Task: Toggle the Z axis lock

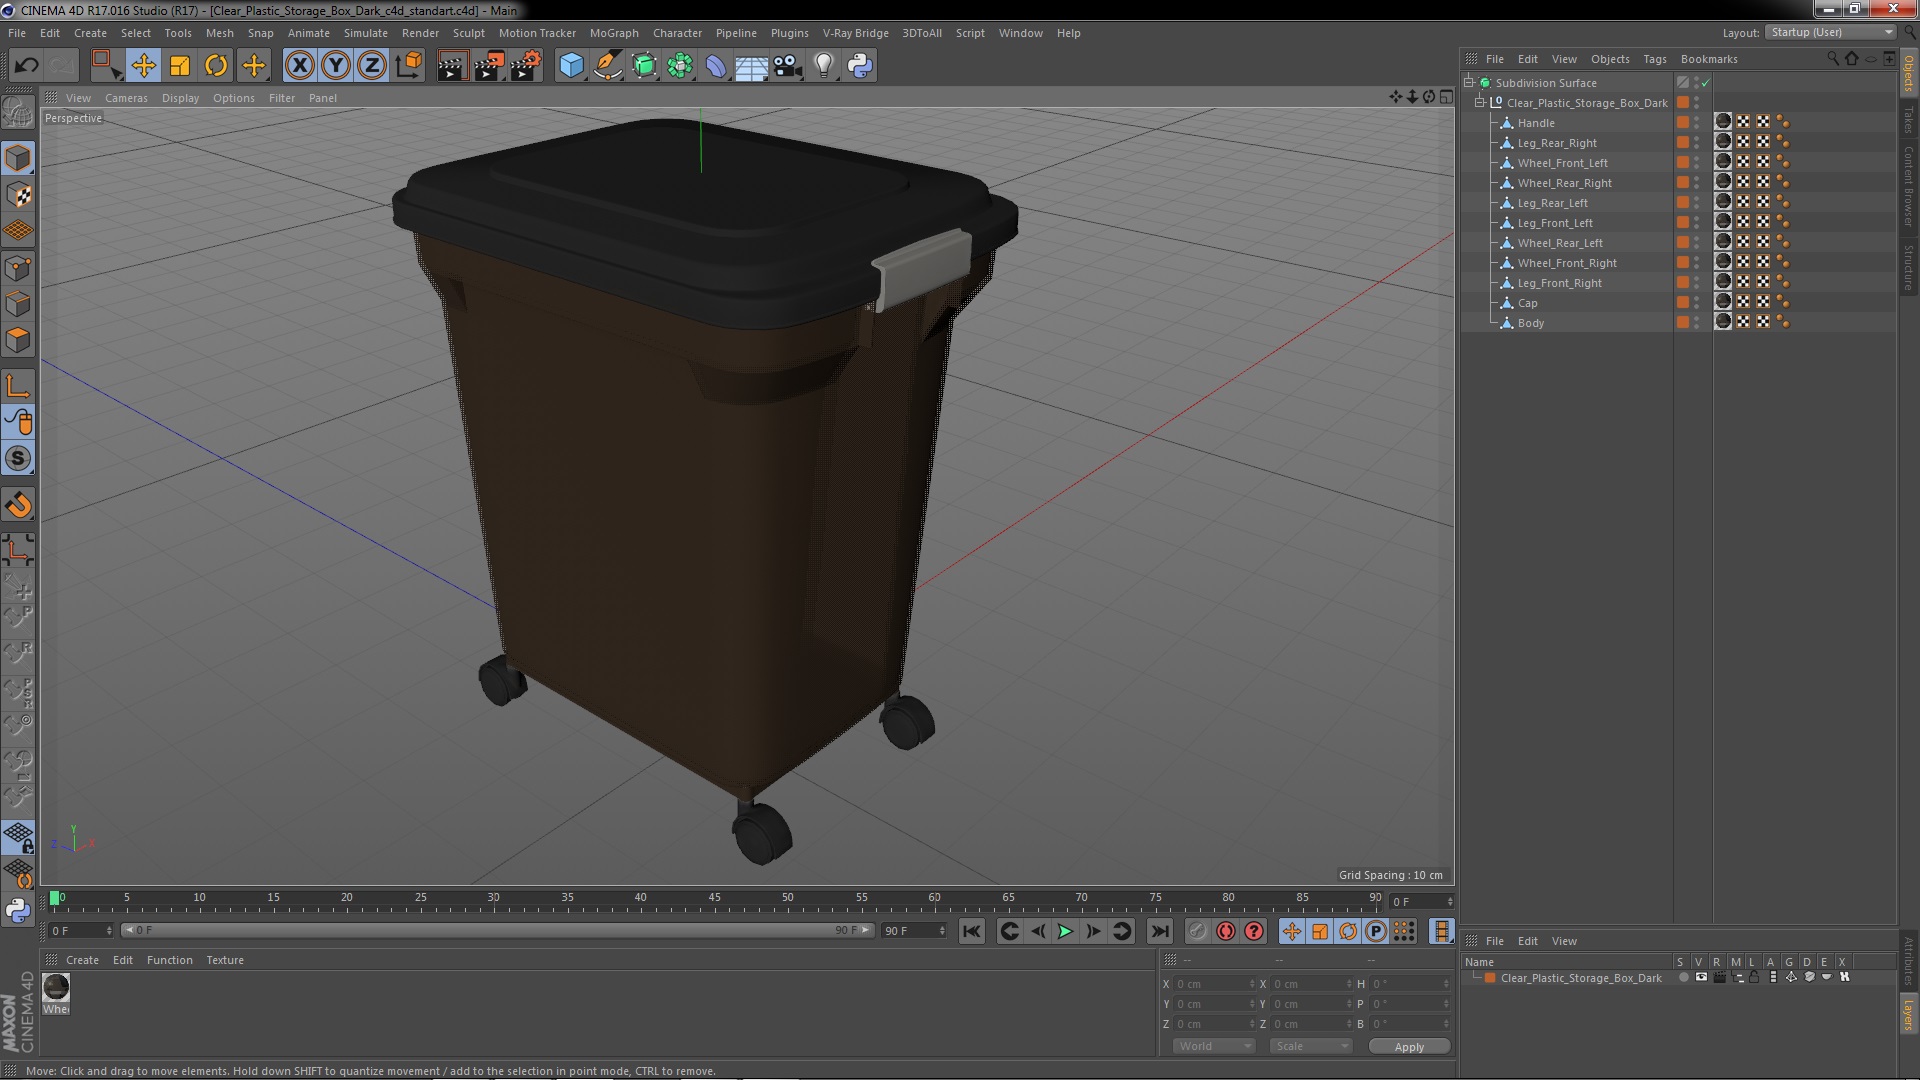Action: click(372, 66)
